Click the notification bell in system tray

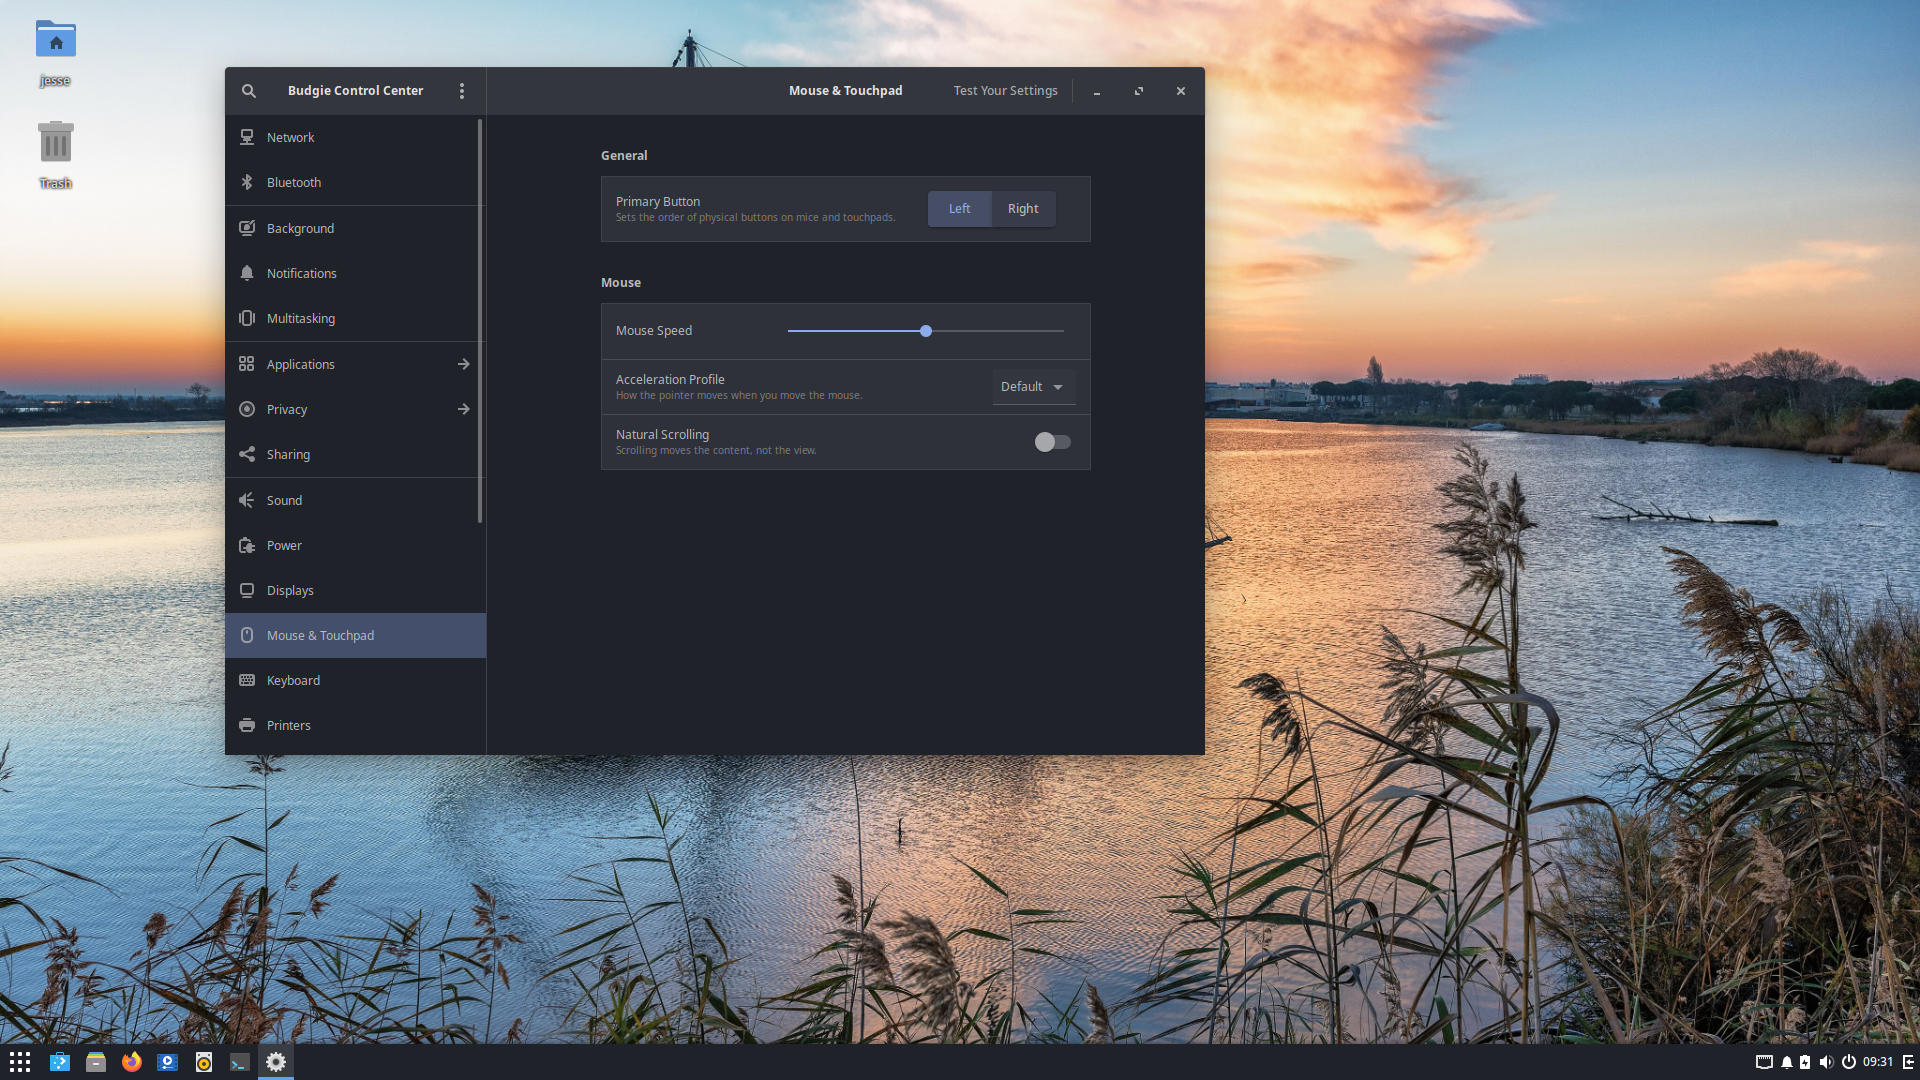click(x=1787, y=1062)
